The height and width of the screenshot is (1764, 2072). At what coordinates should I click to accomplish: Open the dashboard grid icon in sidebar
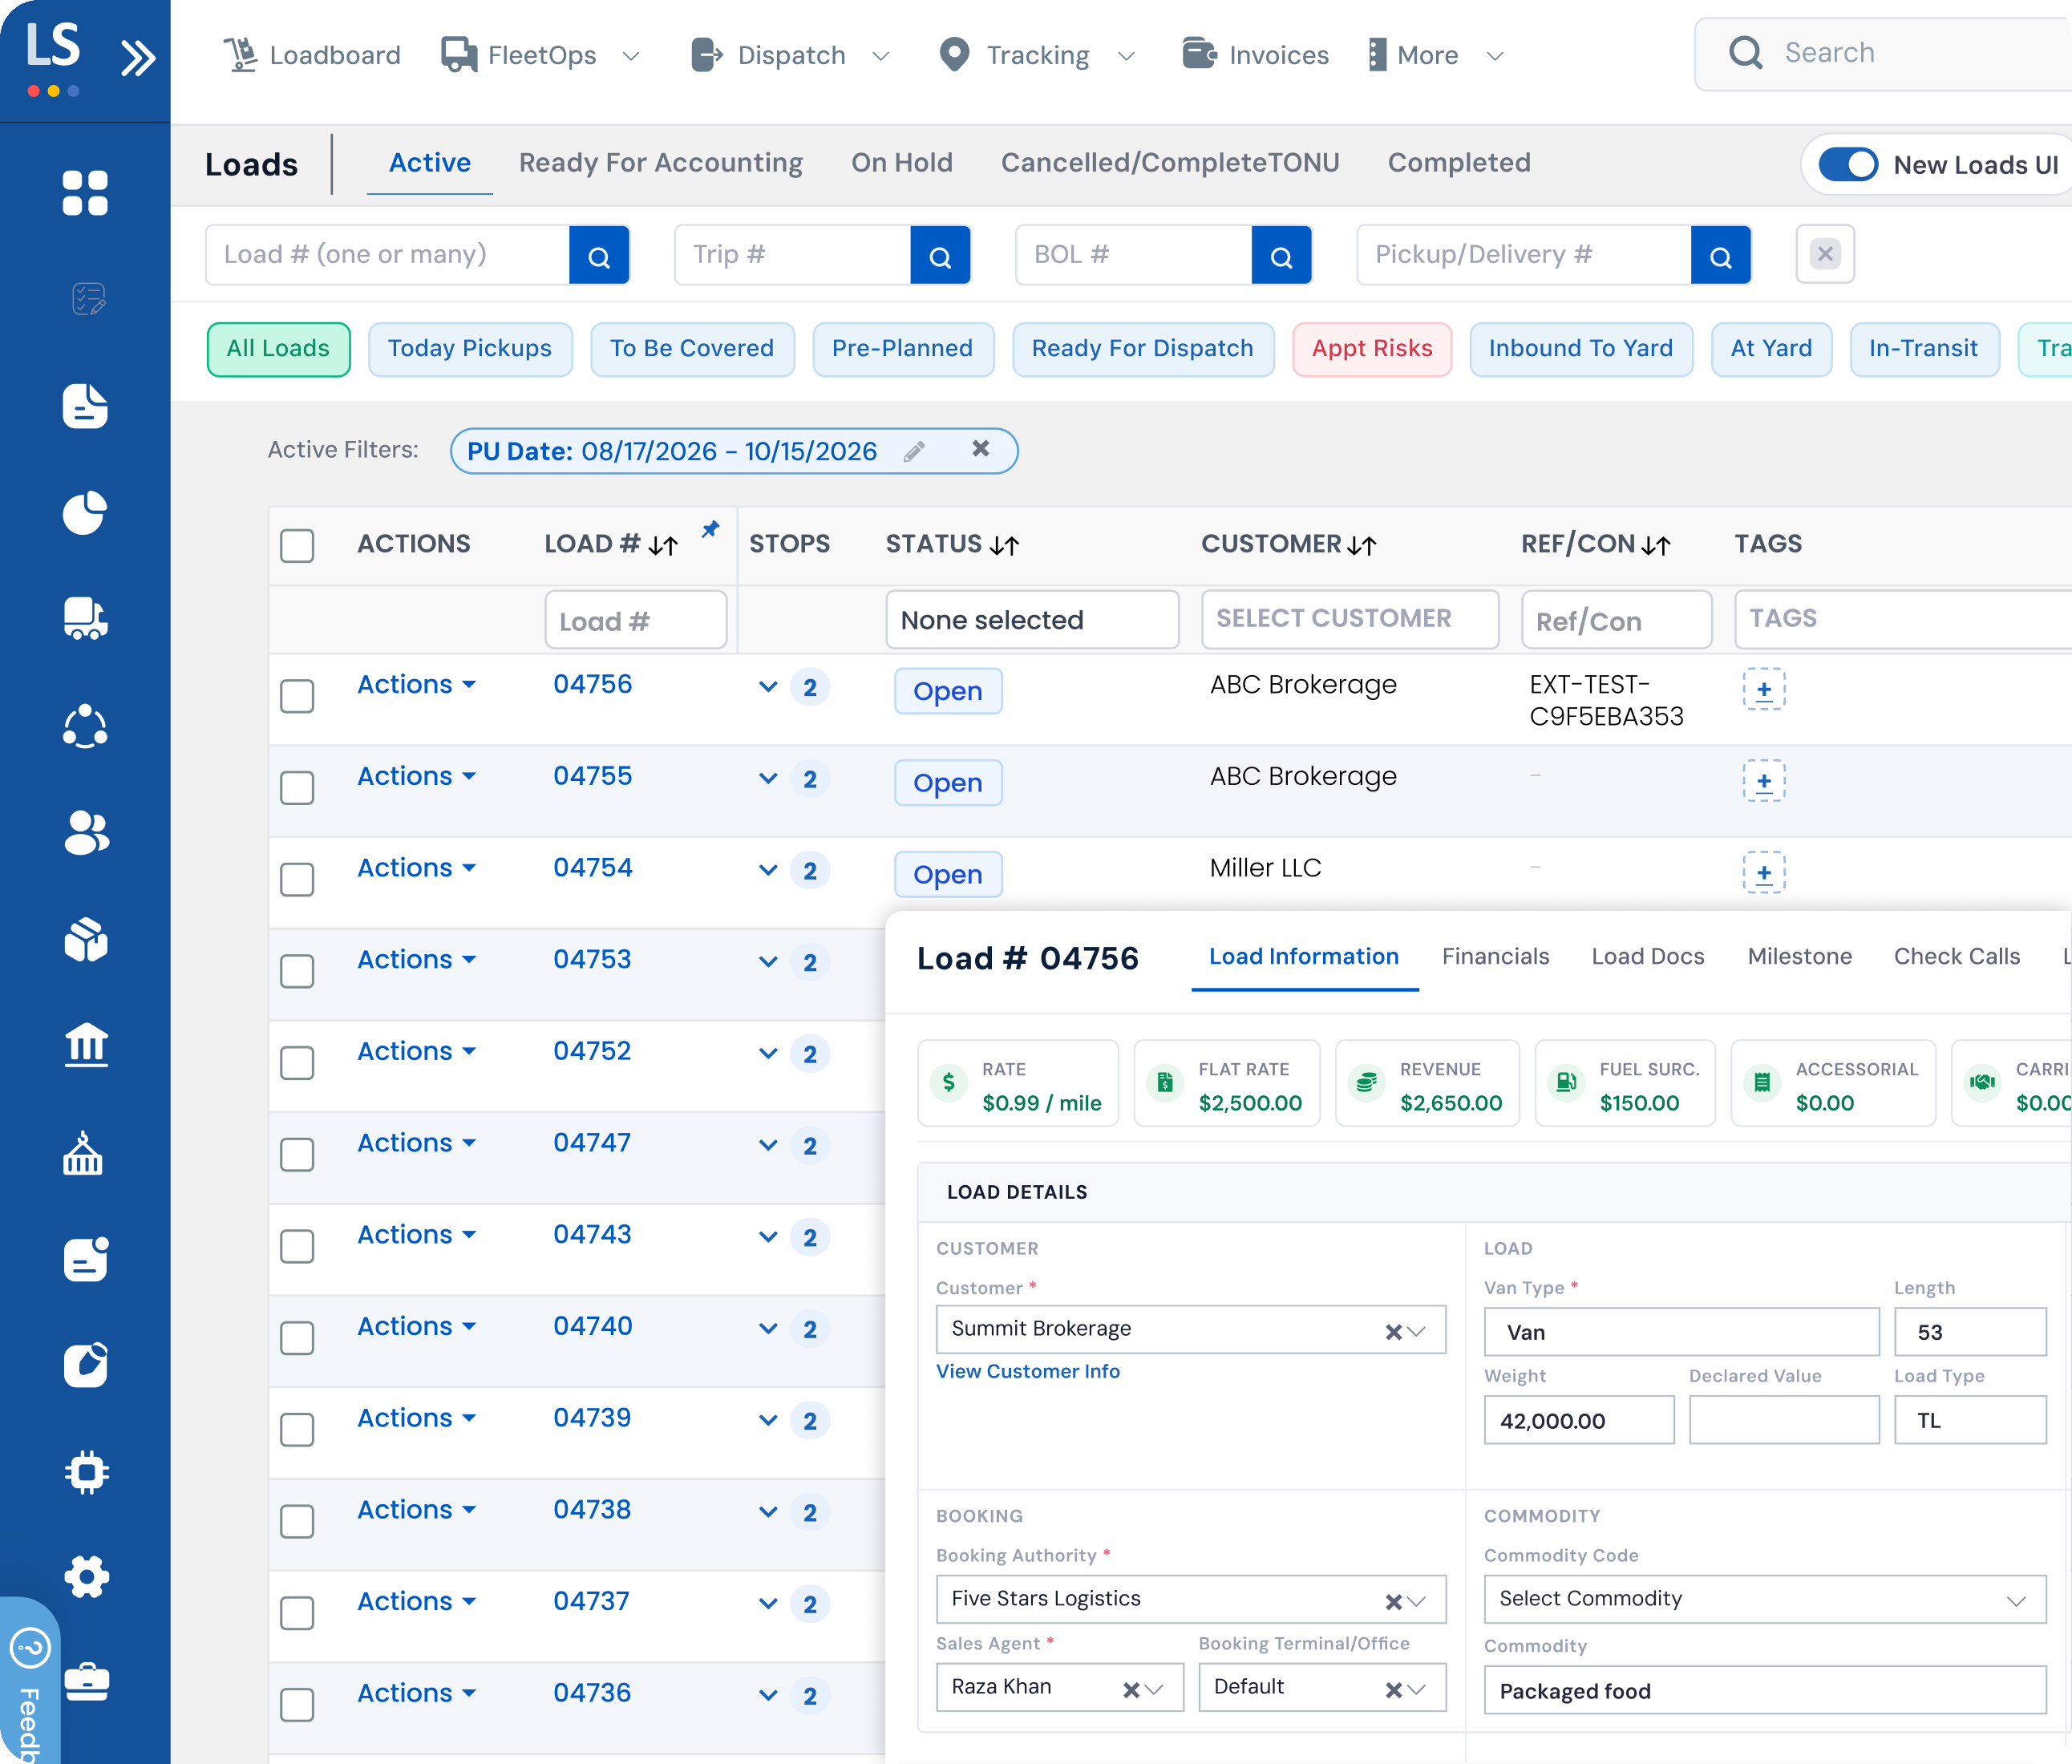pyautogui.click(x=85, y=193)
